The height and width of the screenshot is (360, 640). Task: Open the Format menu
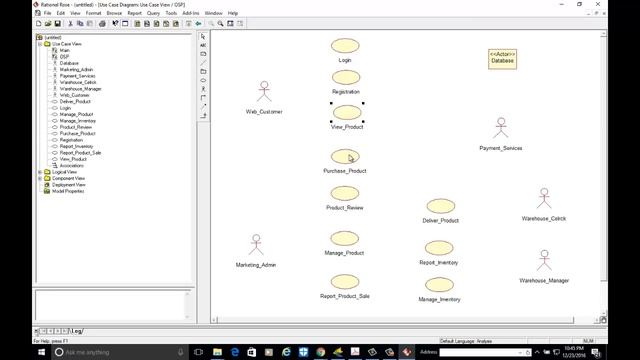pos(93,13)
